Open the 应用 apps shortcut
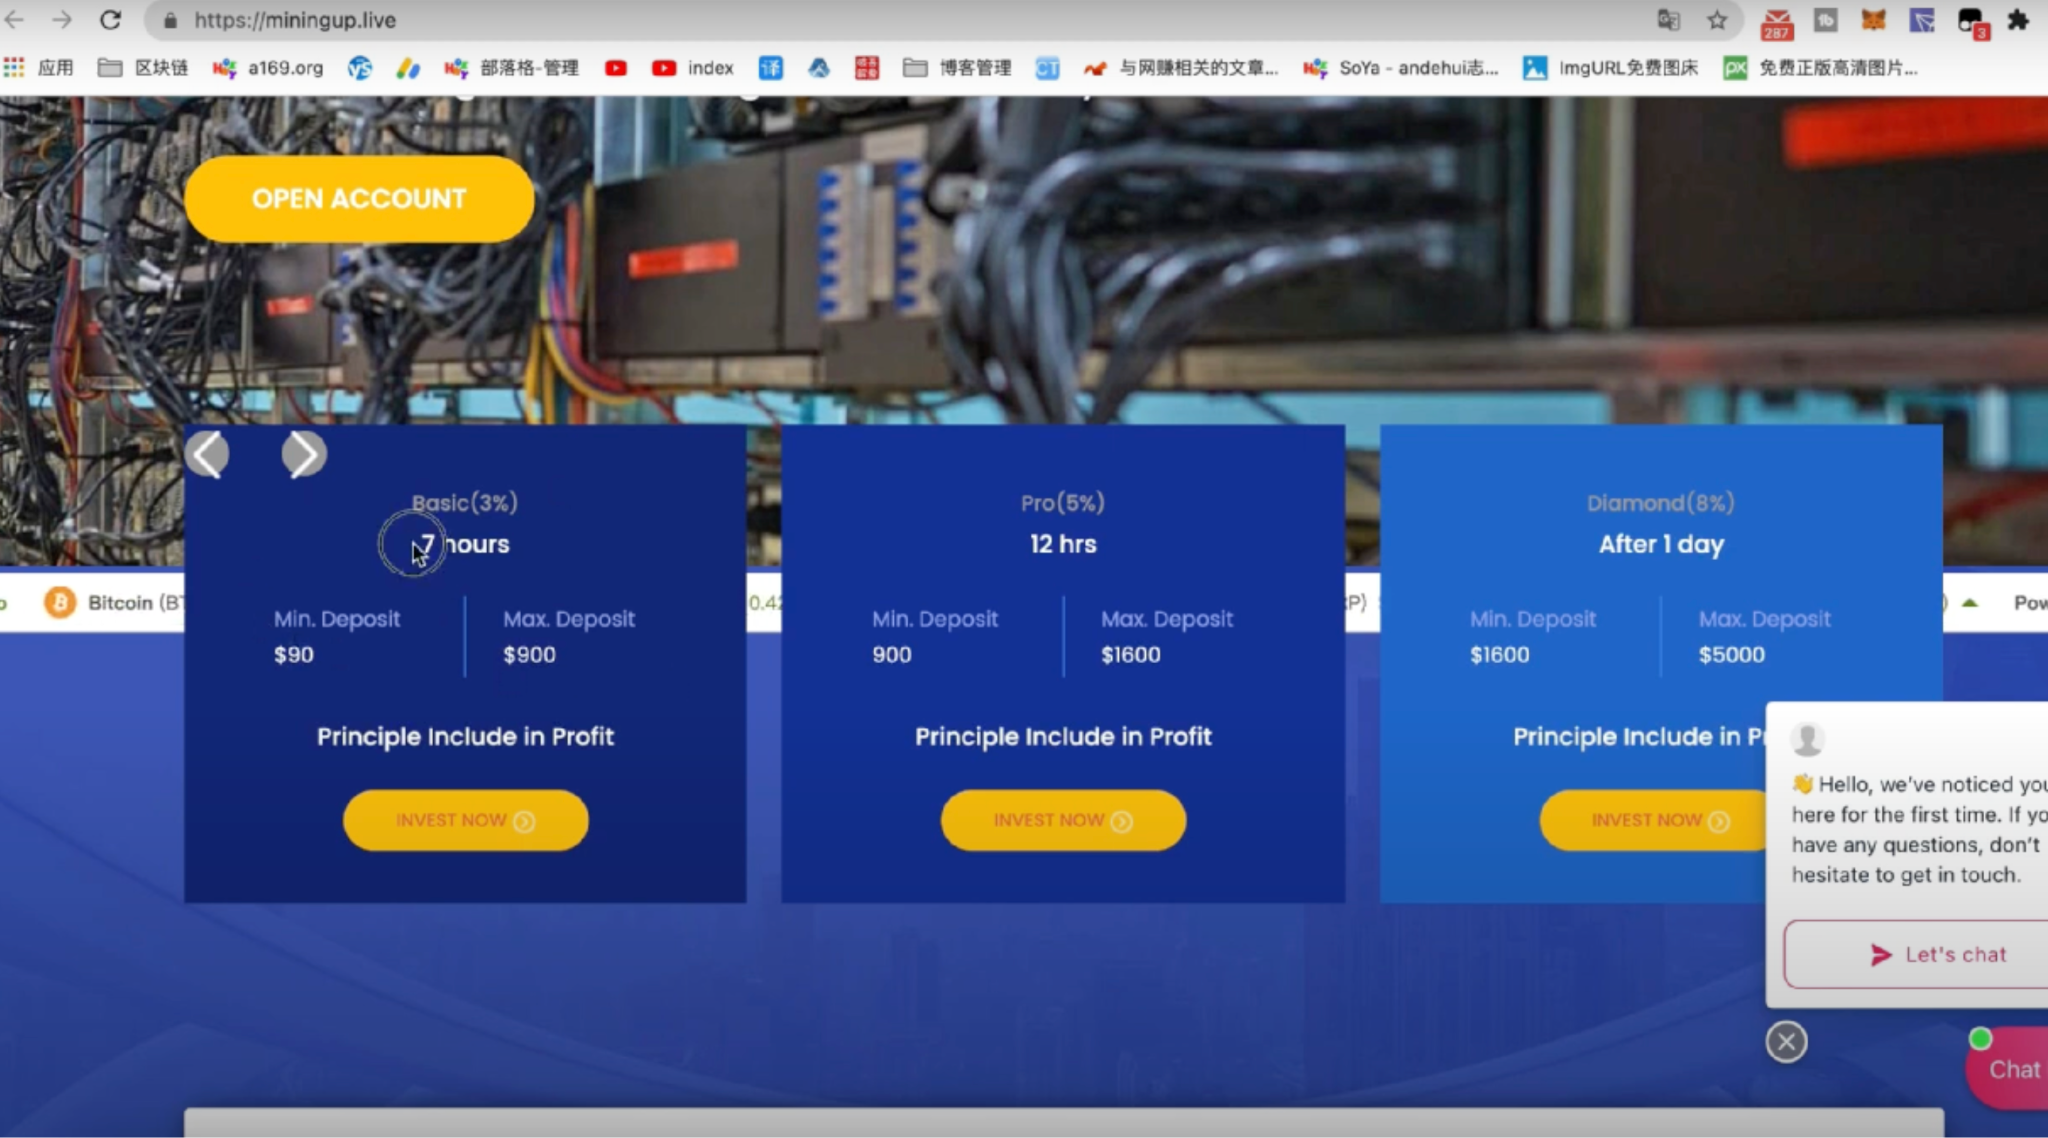The height and width of the screenshot is (1138, 2048). pyautogui.click(x=39, y=68)
